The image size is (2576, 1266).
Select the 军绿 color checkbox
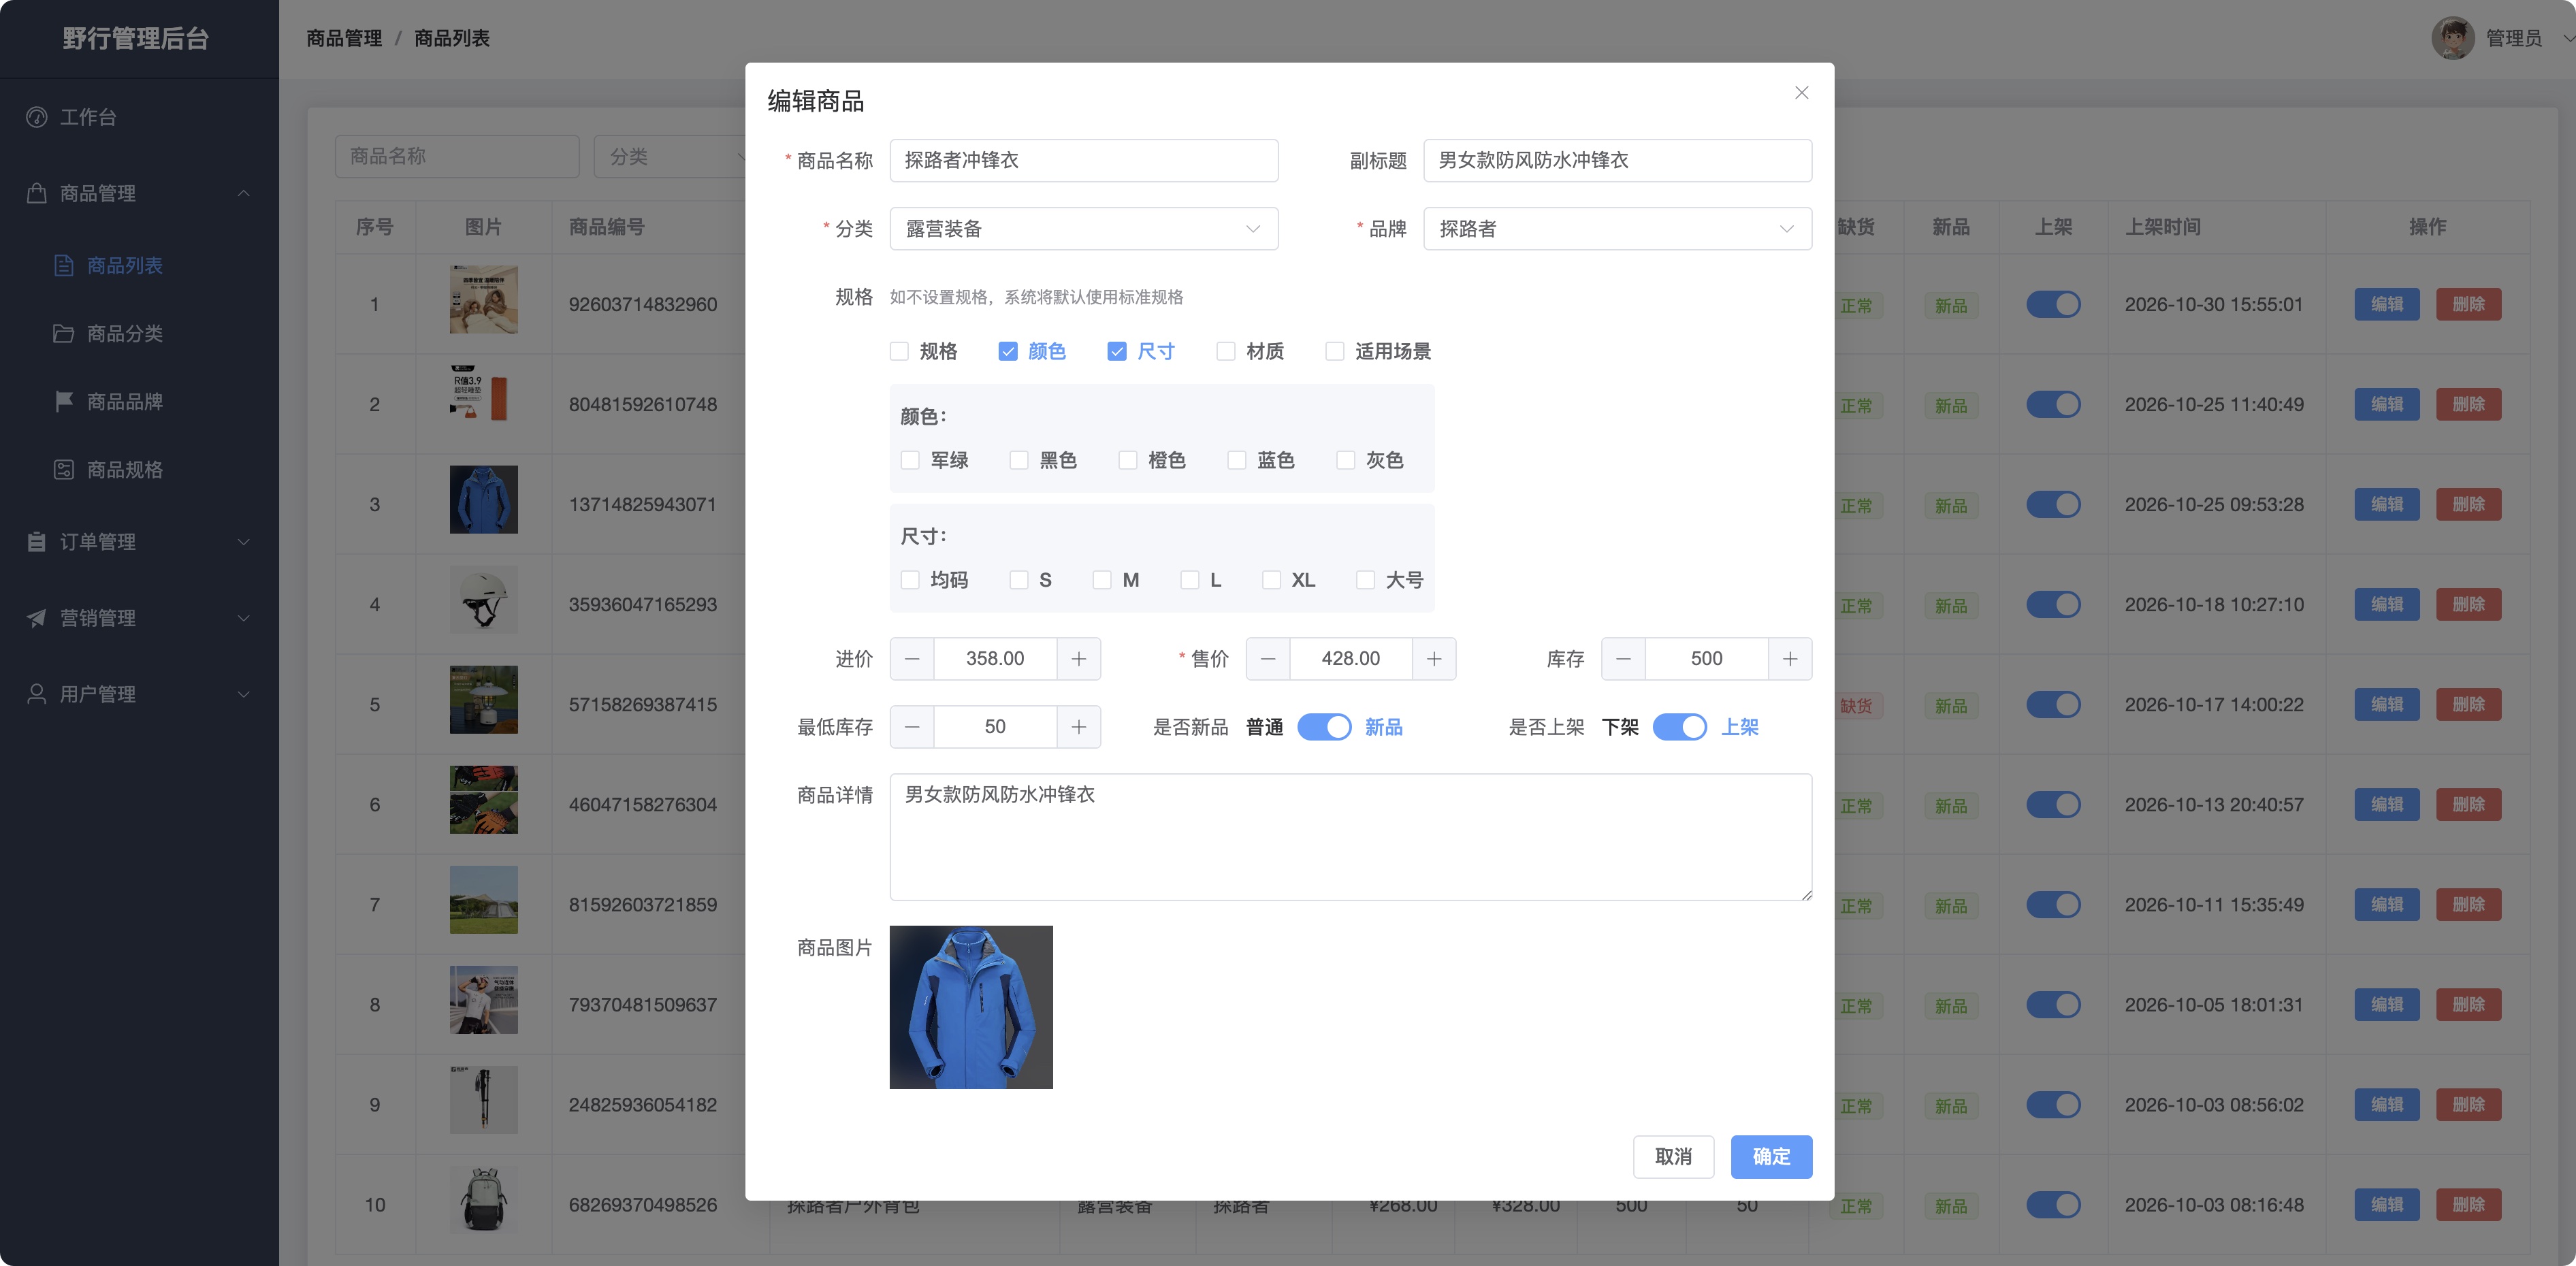910,460
